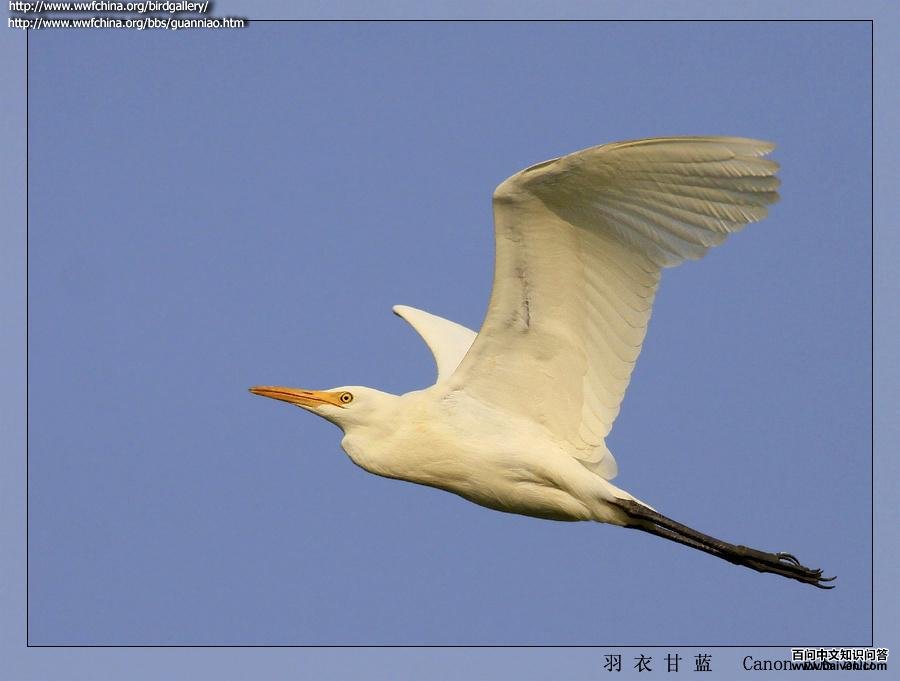The width and height of the screenshot is (900, 681).
Task: Open the wwfchina.org birdgallery URL
Action: 108,7
